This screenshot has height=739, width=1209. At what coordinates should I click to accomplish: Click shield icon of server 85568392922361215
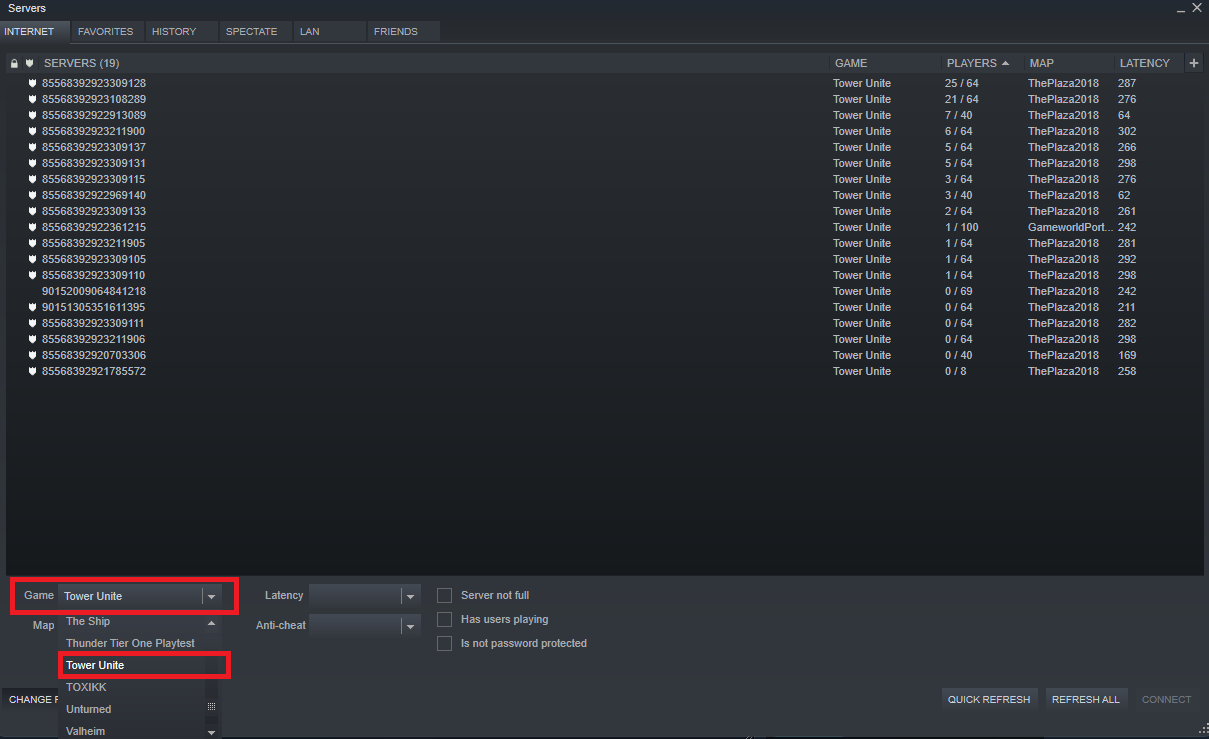[x=32, y=227]
